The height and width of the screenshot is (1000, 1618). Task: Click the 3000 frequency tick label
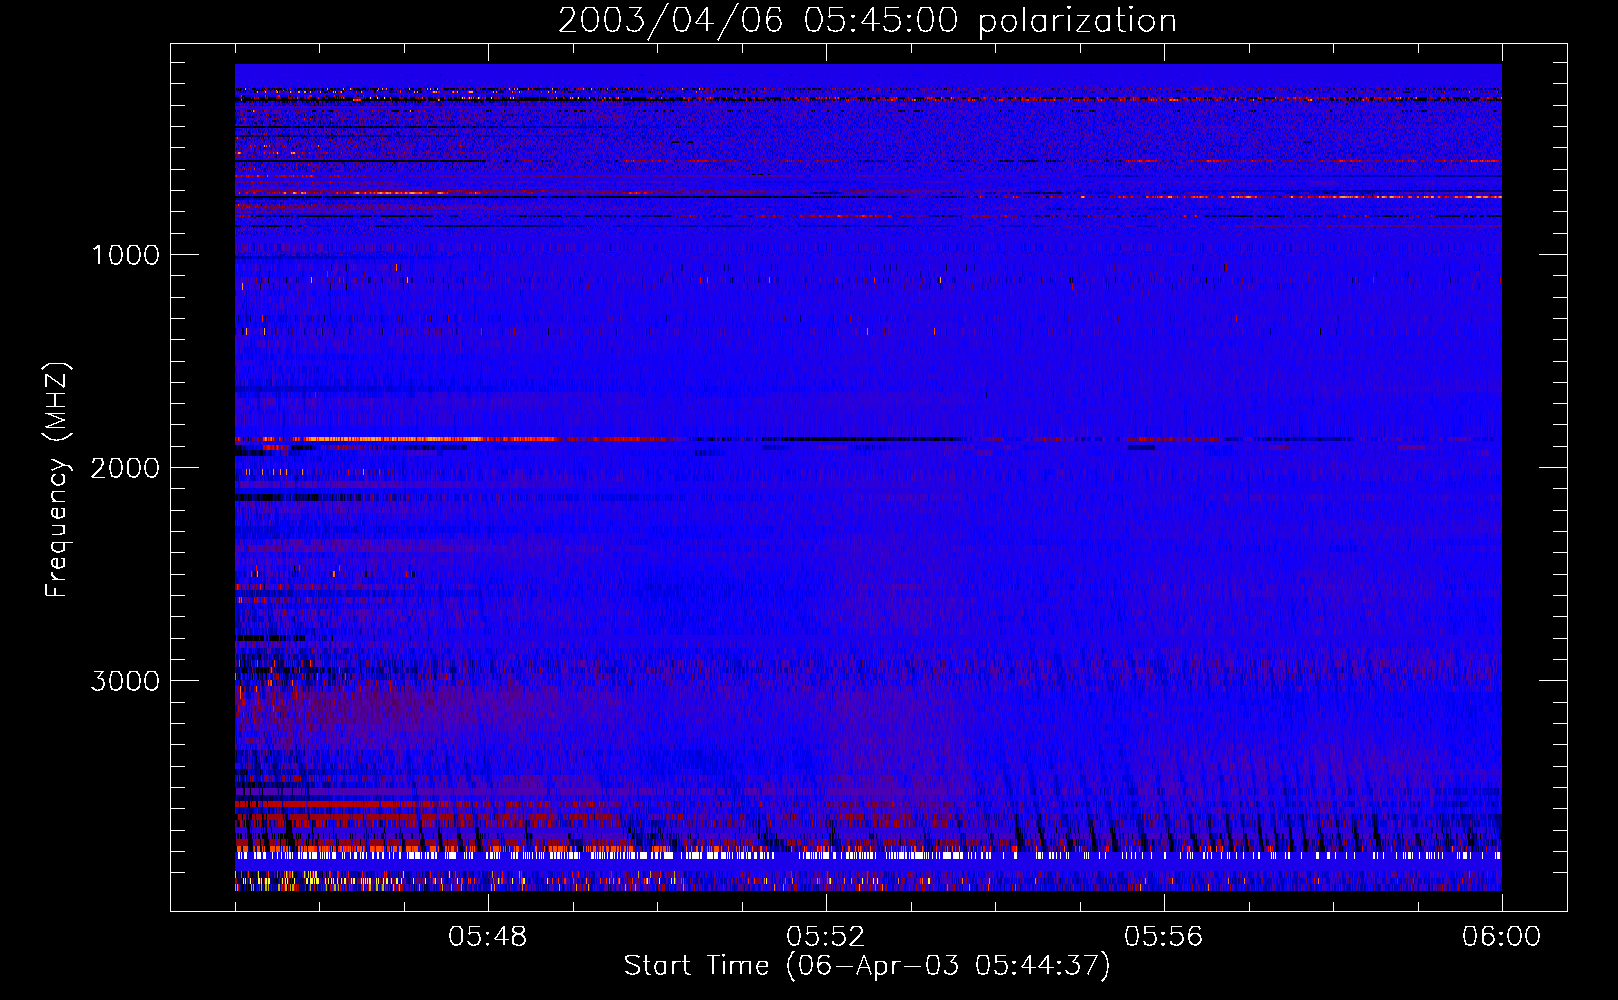126,681
